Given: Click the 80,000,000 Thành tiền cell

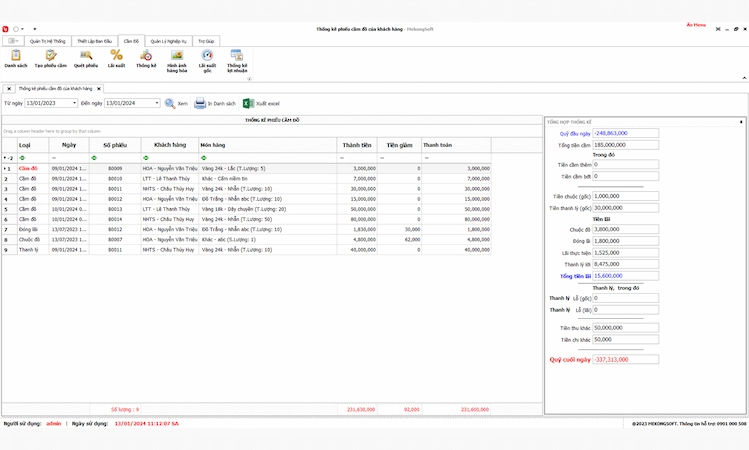Looking at the screenshot, I should (357, 219).
